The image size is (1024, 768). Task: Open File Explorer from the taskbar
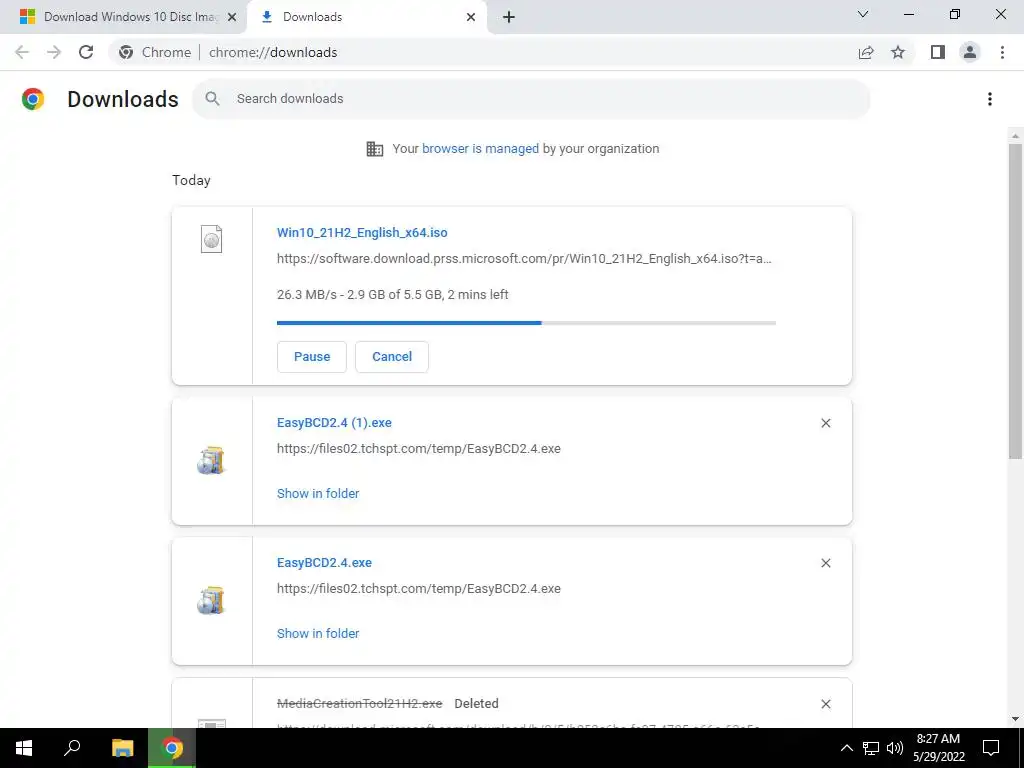(x=122, y=748)
